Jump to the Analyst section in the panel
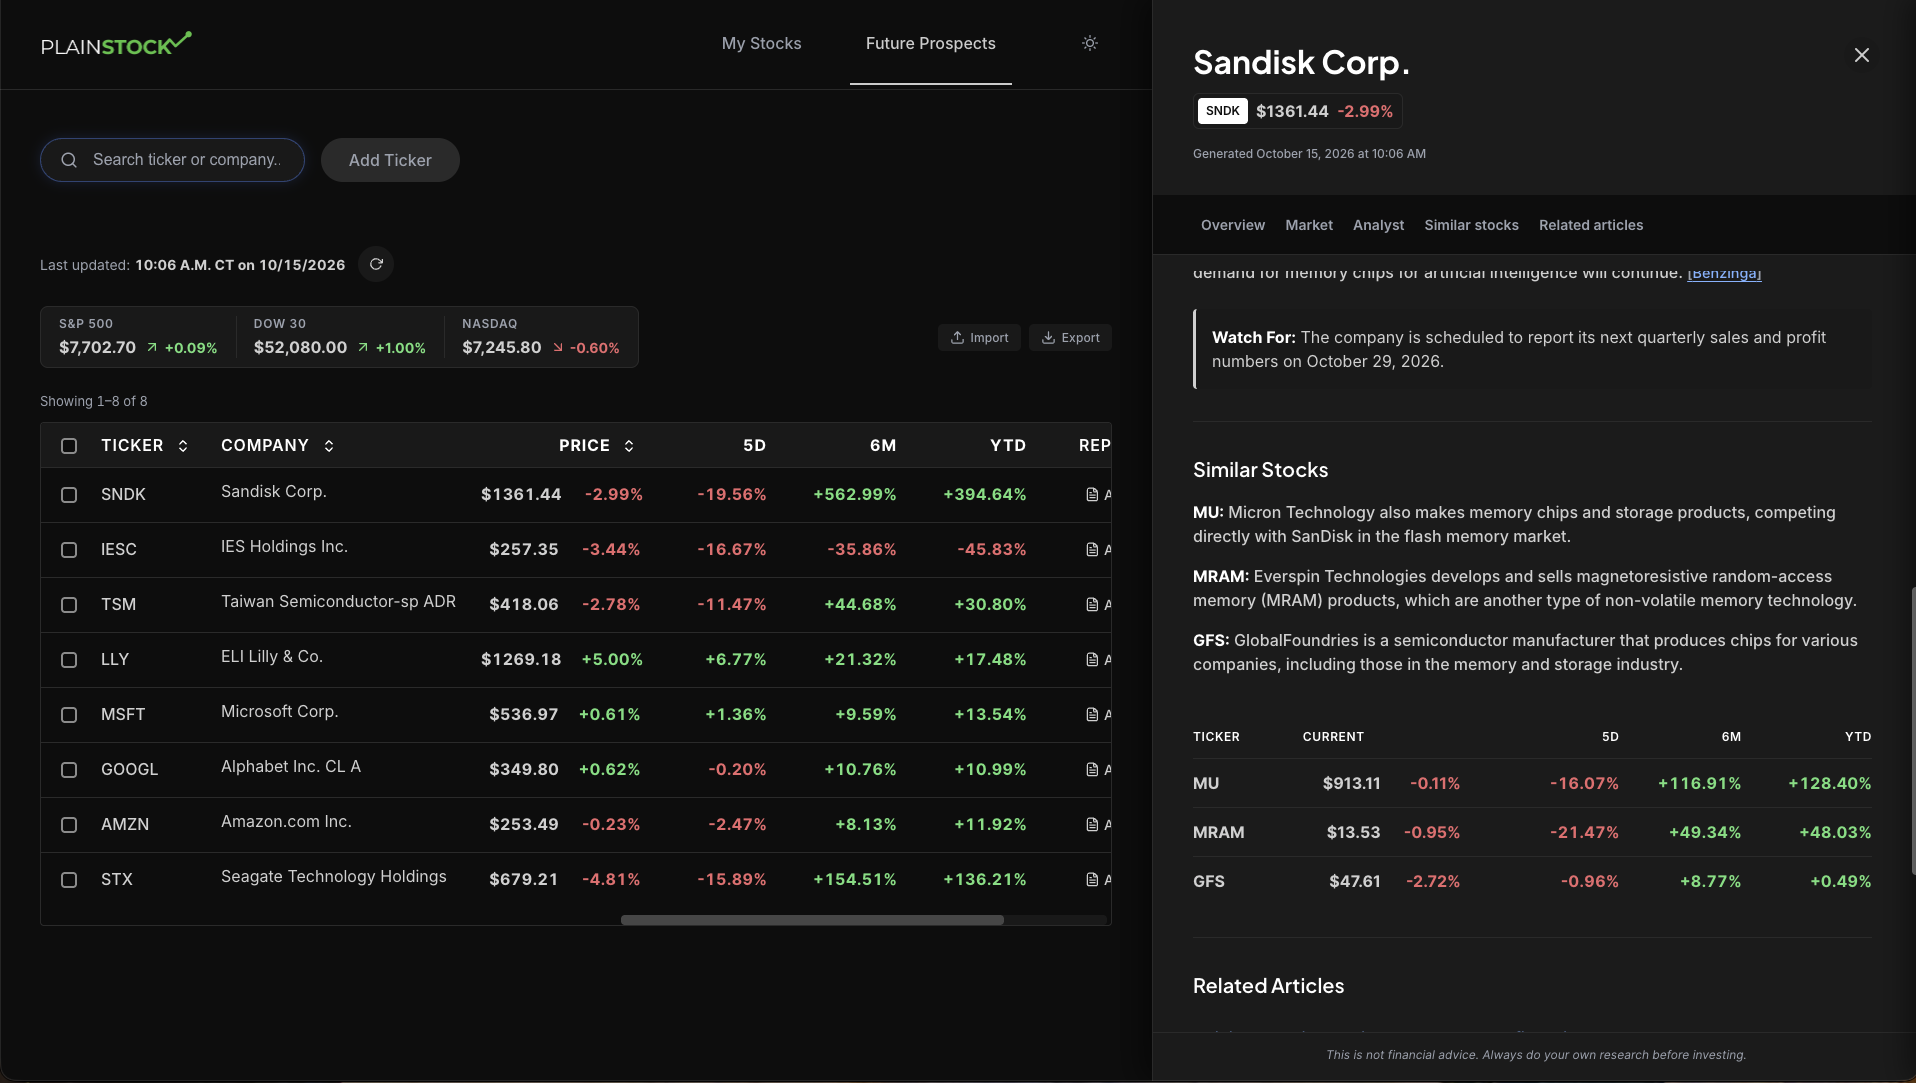This screenshot has height=1083, width=1916. (1378, 225)
